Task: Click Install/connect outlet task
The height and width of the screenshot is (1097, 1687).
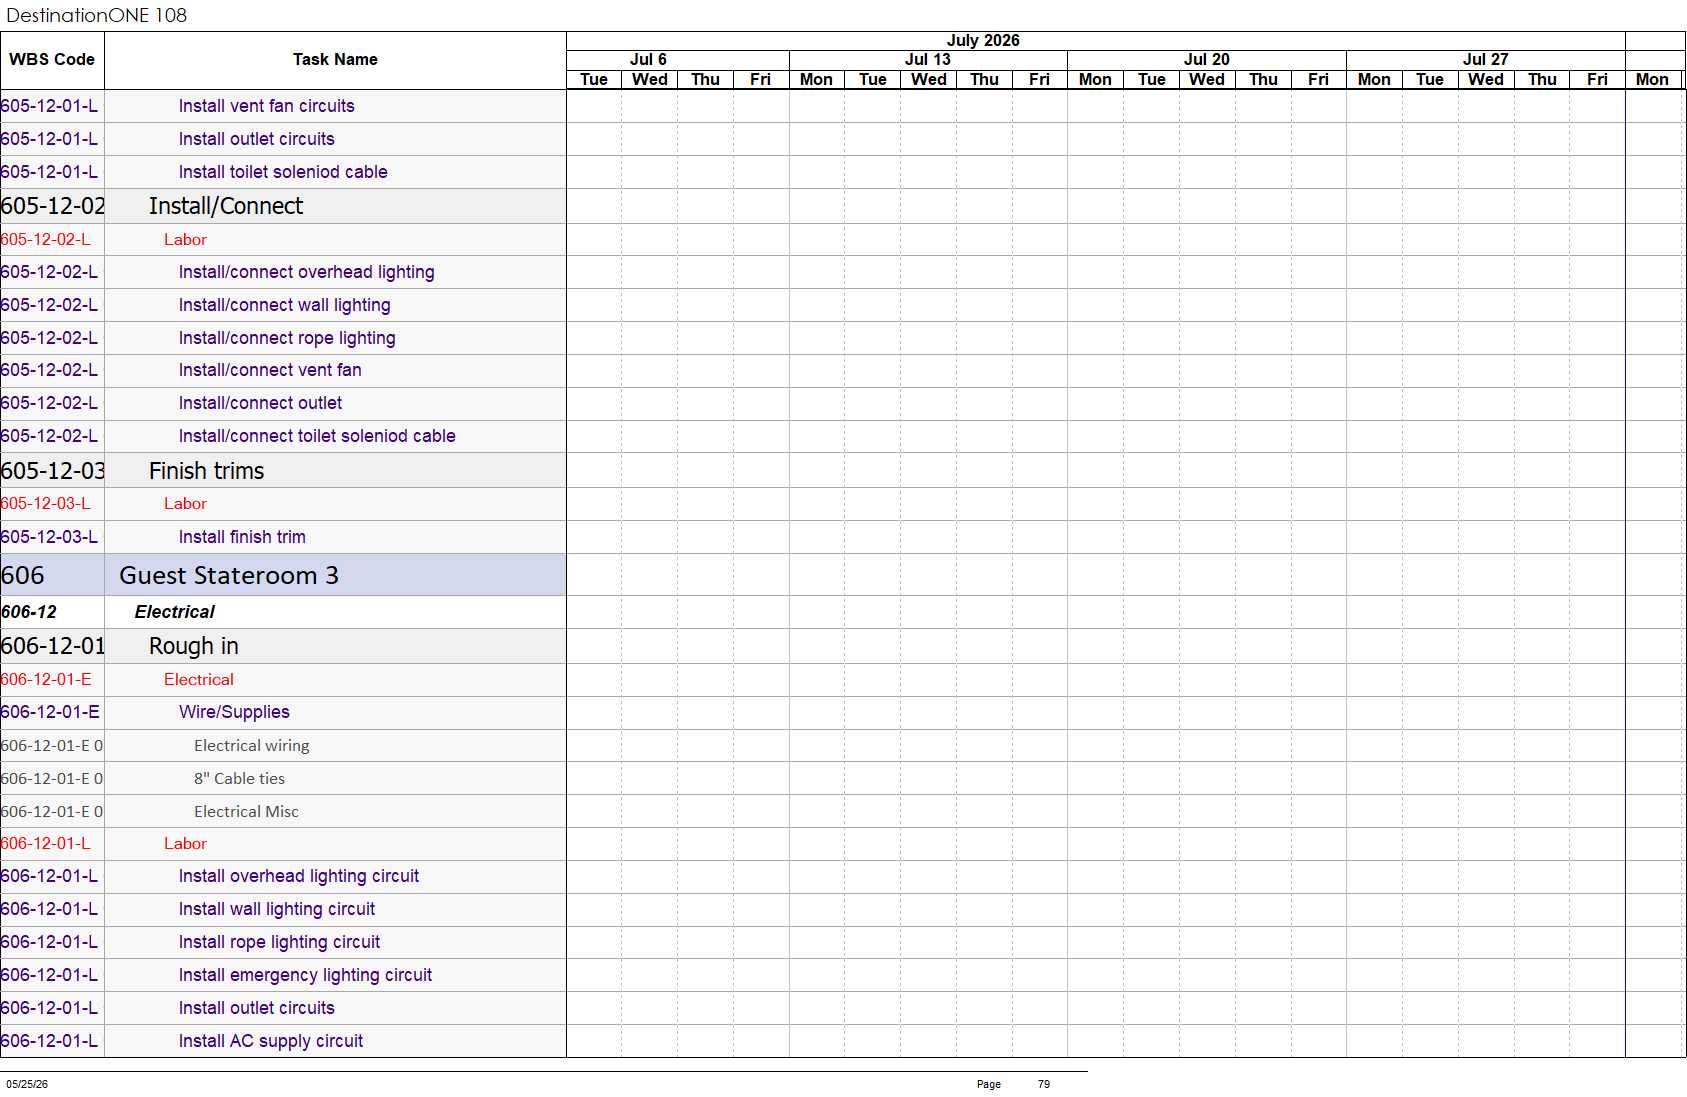Action: (260, 403)
